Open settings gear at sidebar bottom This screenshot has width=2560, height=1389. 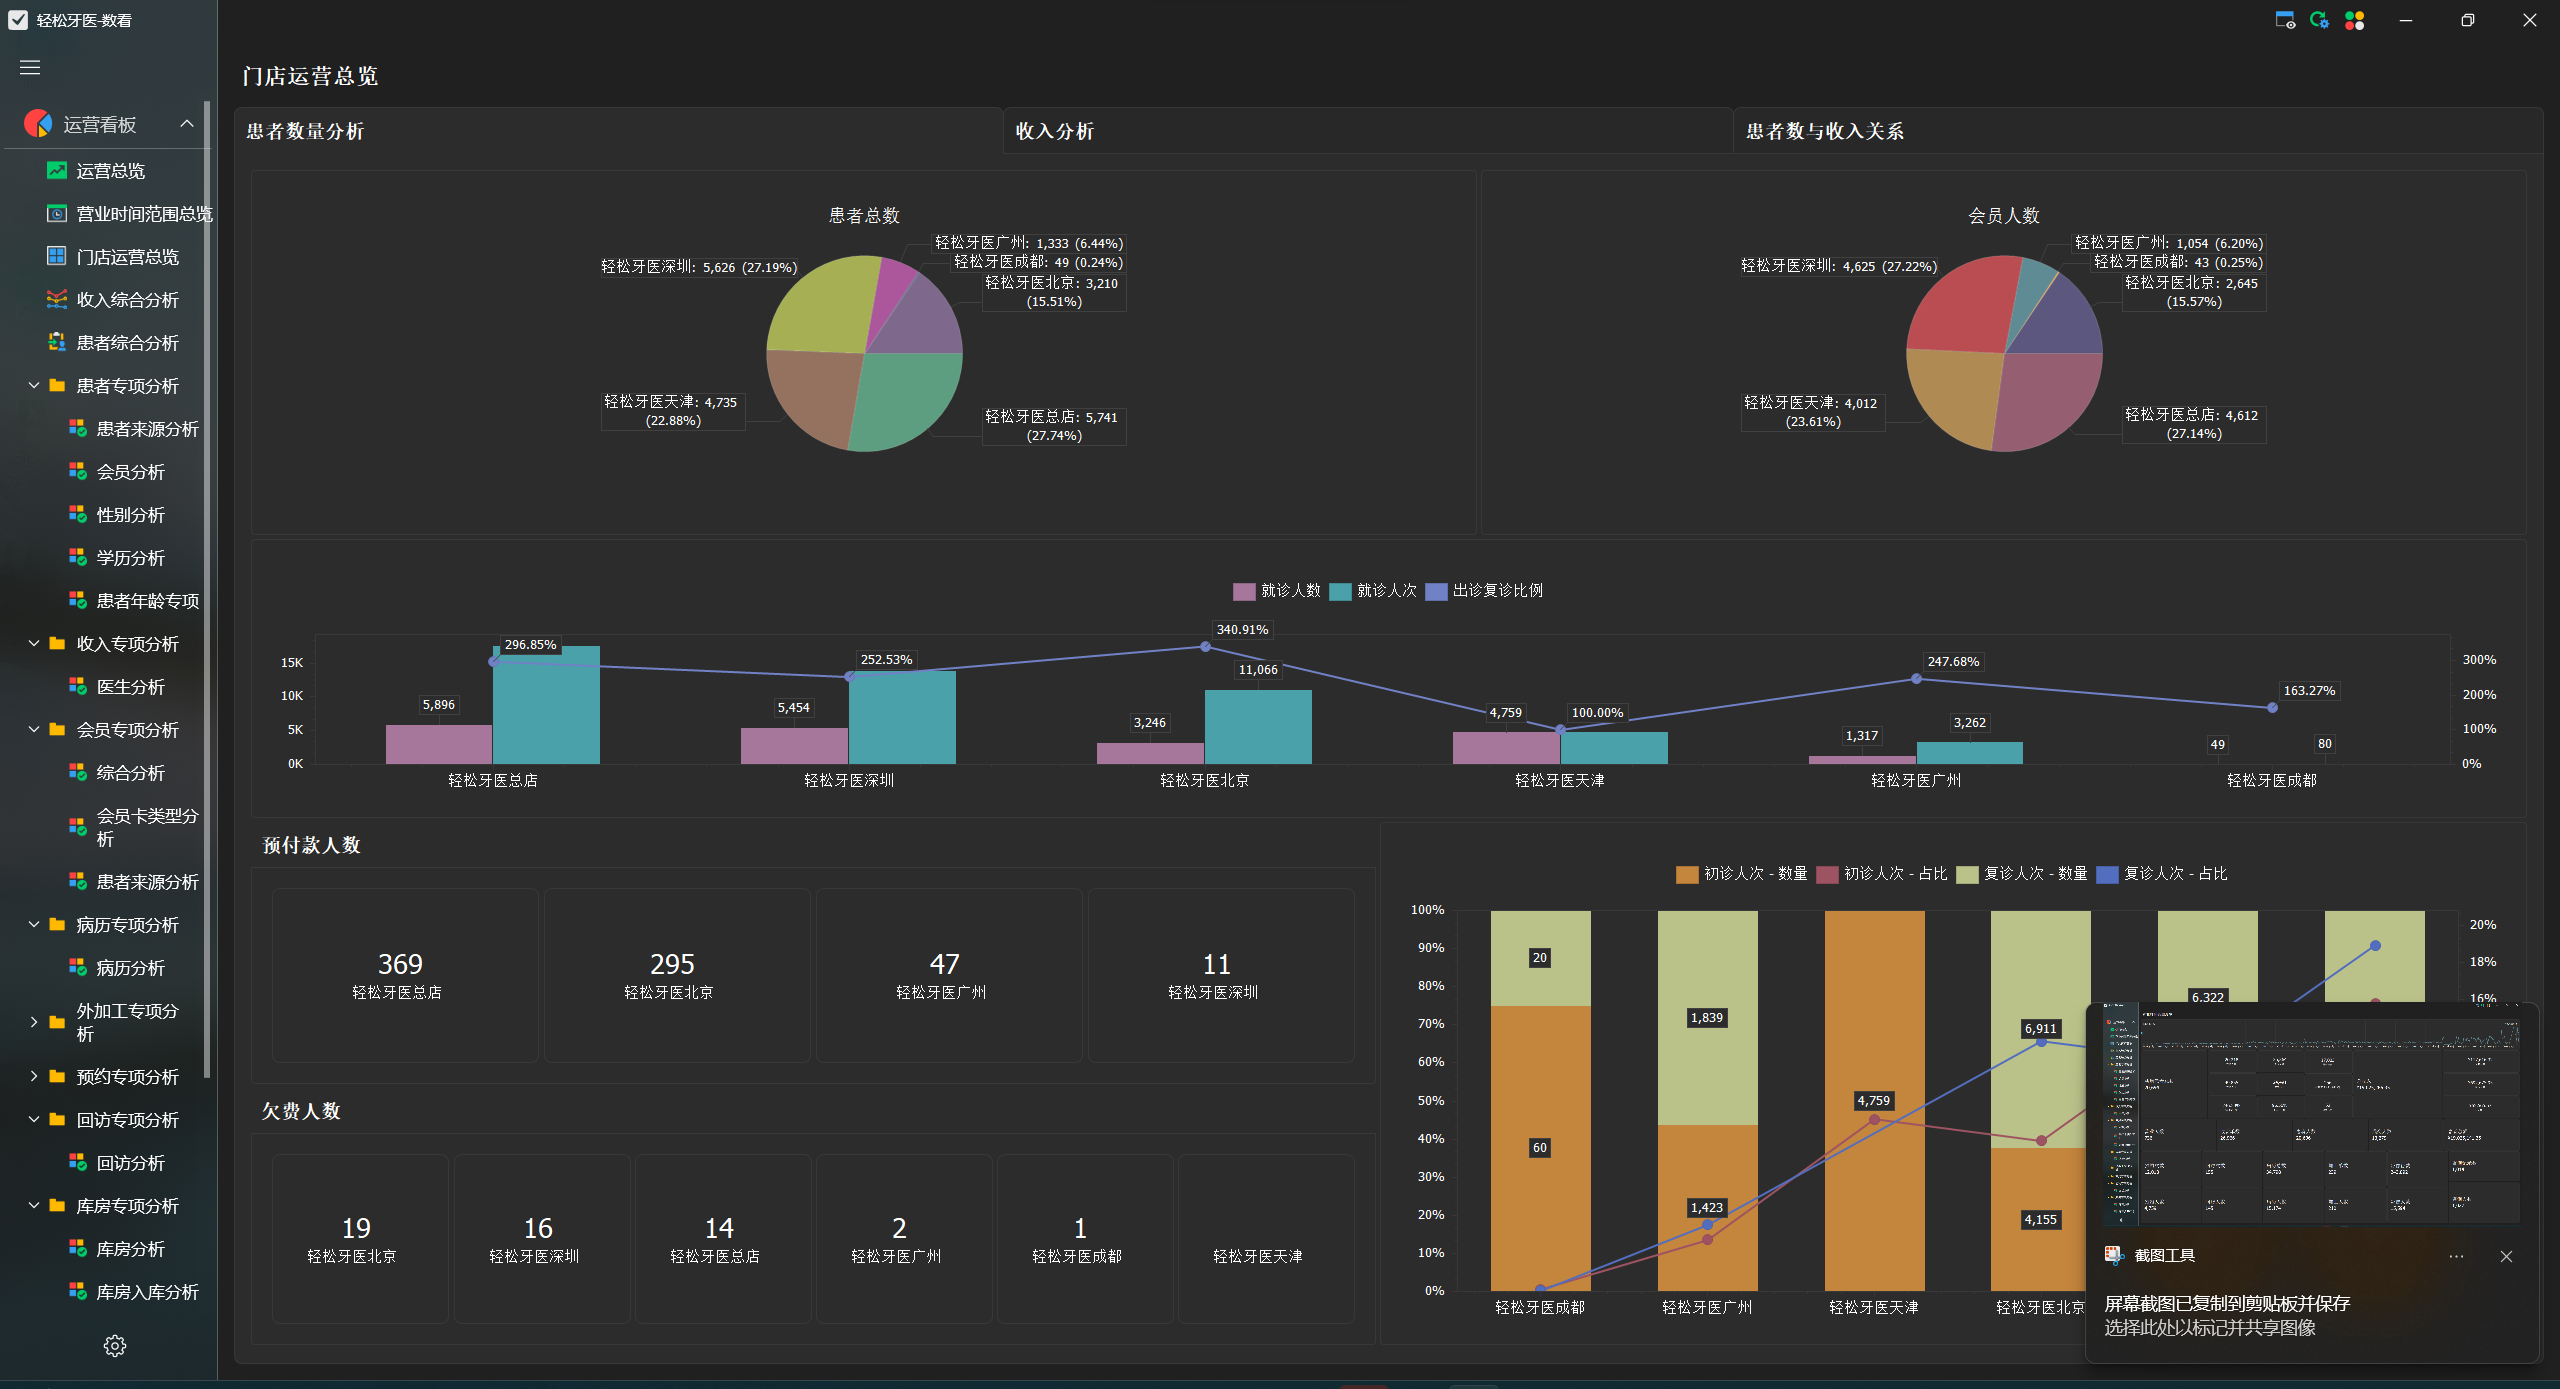[x=115, y=1346]
